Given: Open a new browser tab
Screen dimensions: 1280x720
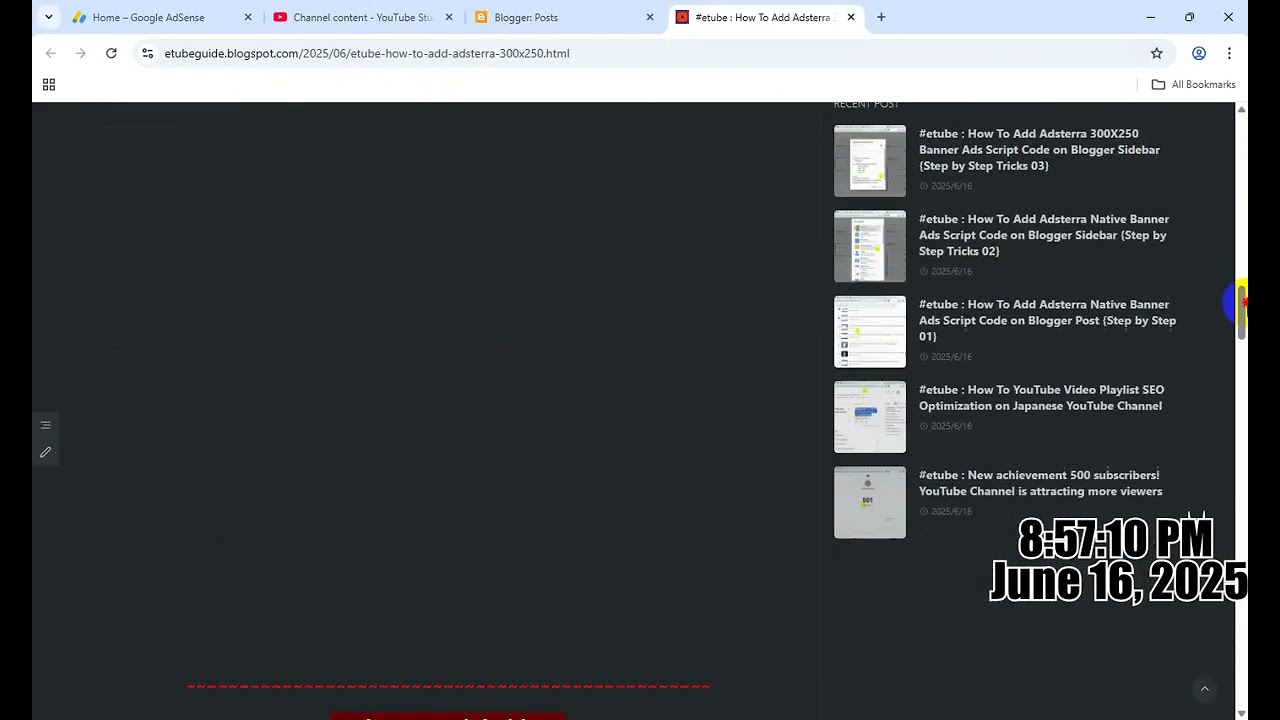Looking at the screenshot, I should [x=881, y=17].
